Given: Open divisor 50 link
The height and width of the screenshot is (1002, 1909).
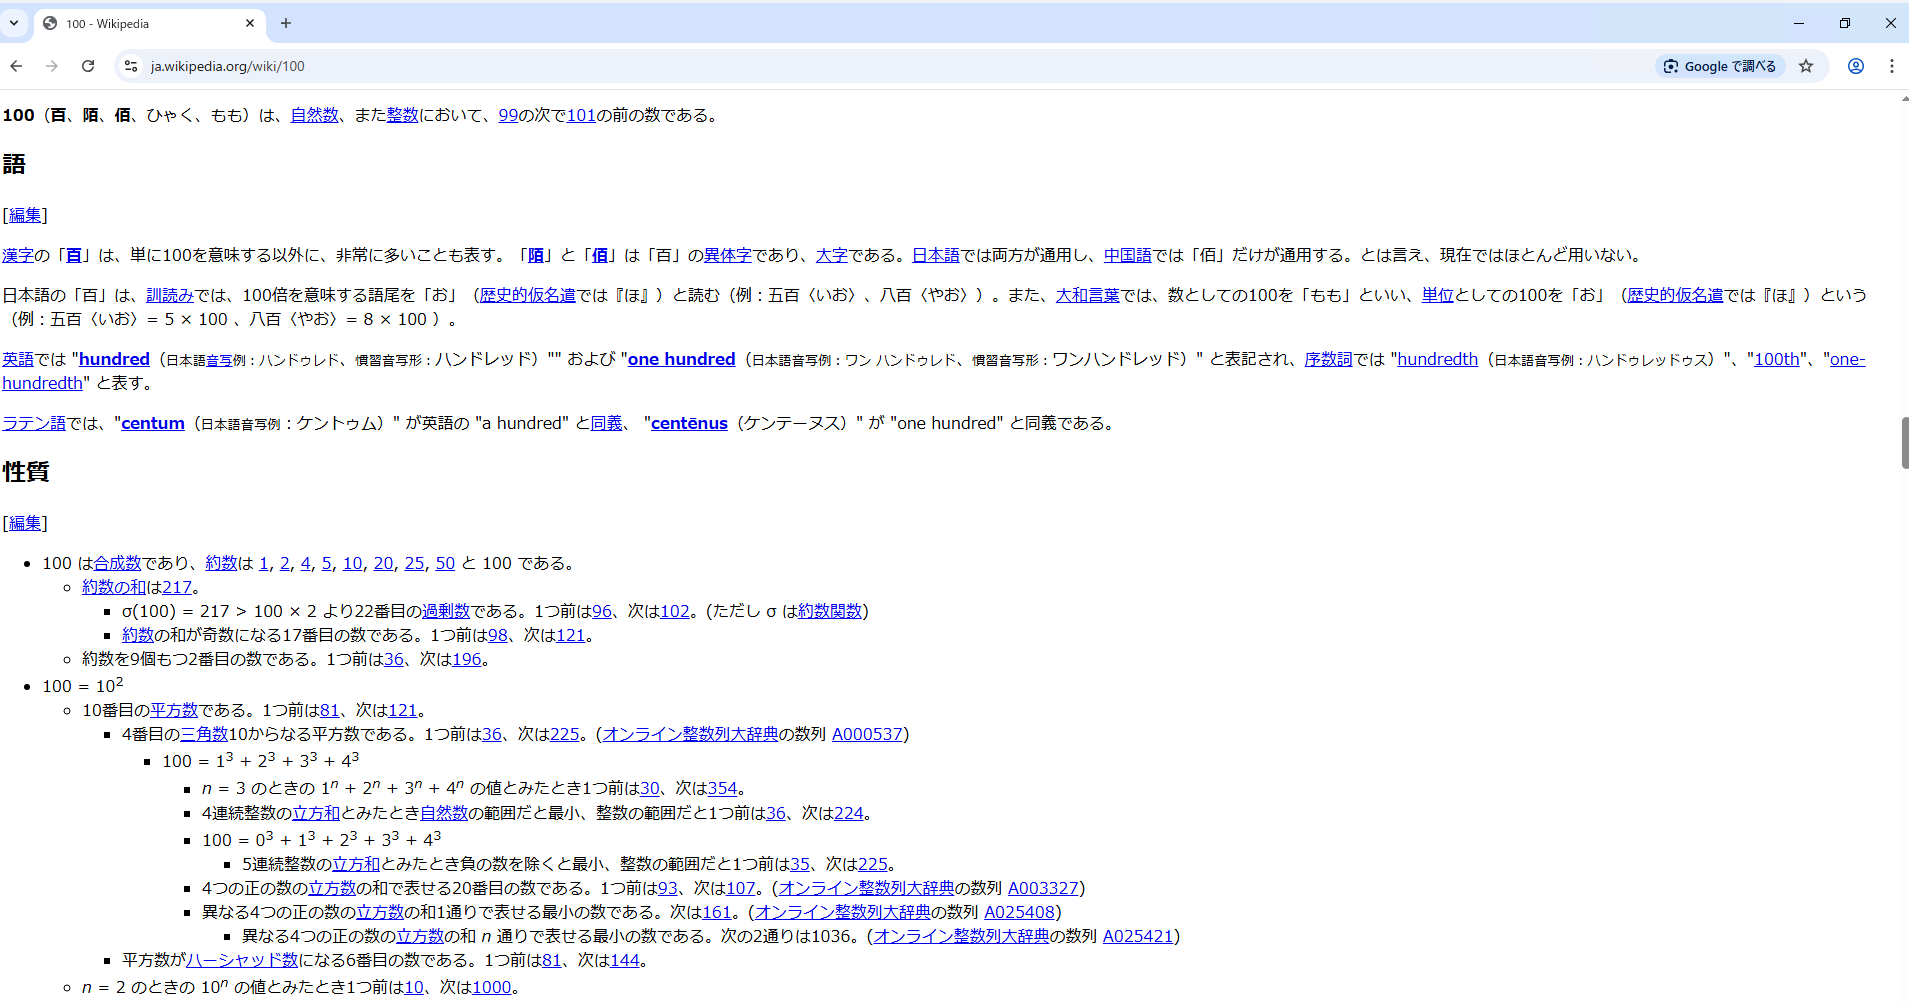Looking at the screenshot, I should tap(445, 563).
